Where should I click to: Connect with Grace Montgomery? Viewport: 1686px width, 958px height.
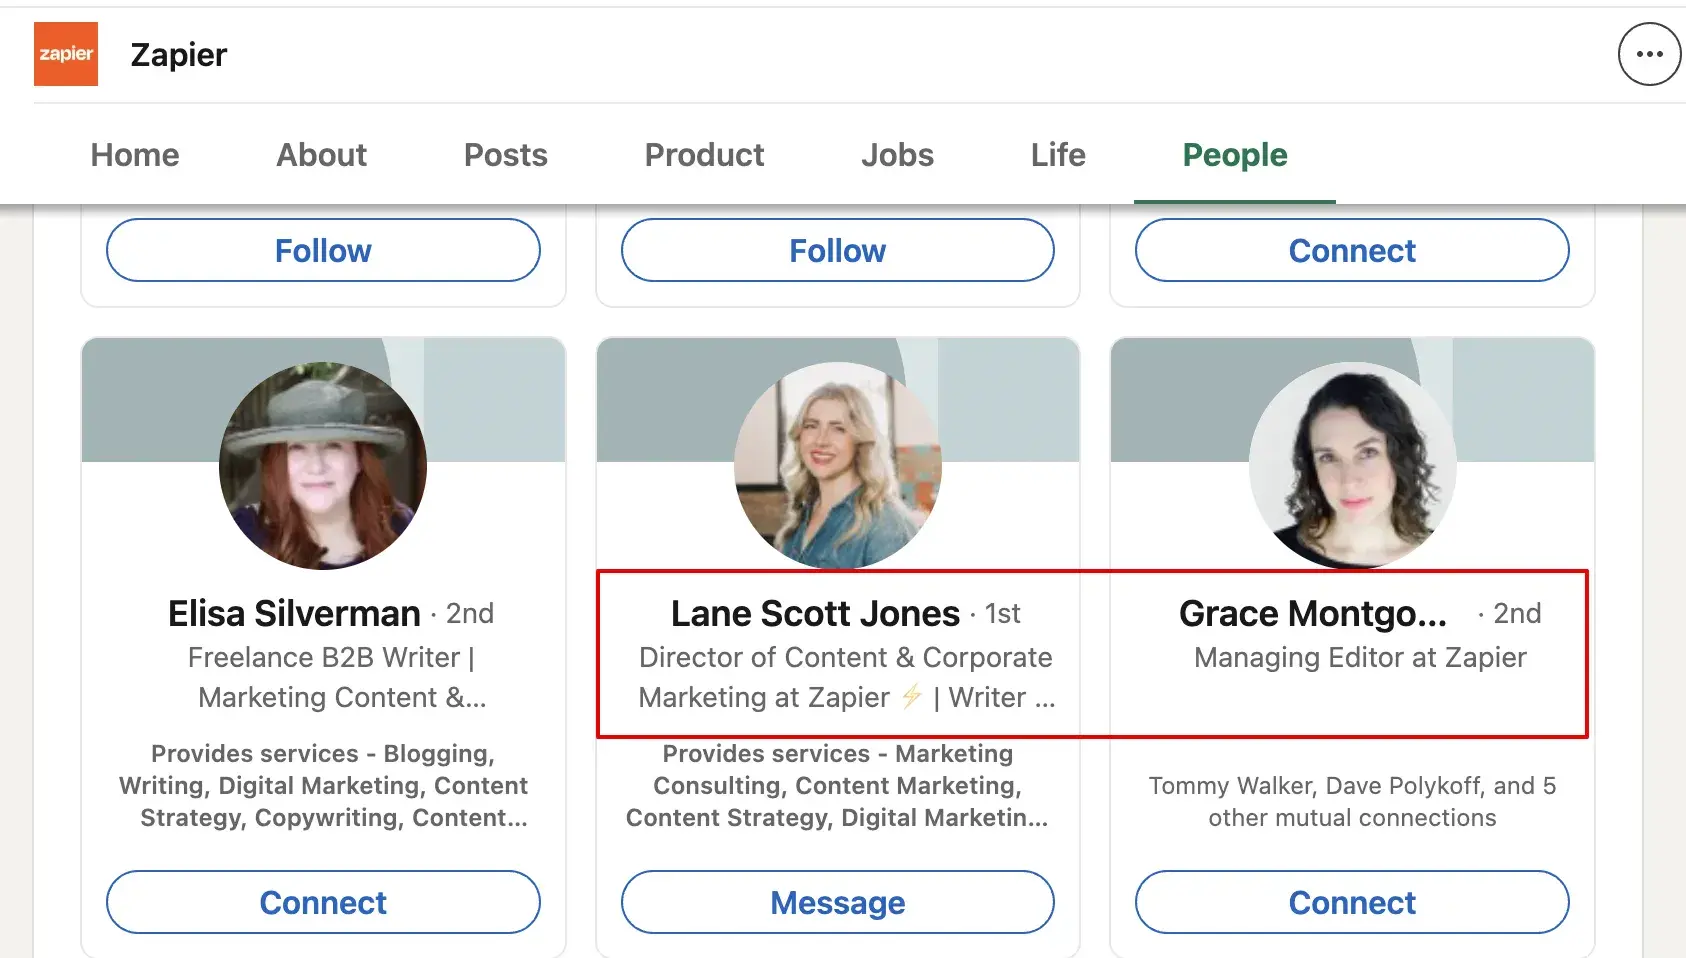click(x=1352, y=902)
